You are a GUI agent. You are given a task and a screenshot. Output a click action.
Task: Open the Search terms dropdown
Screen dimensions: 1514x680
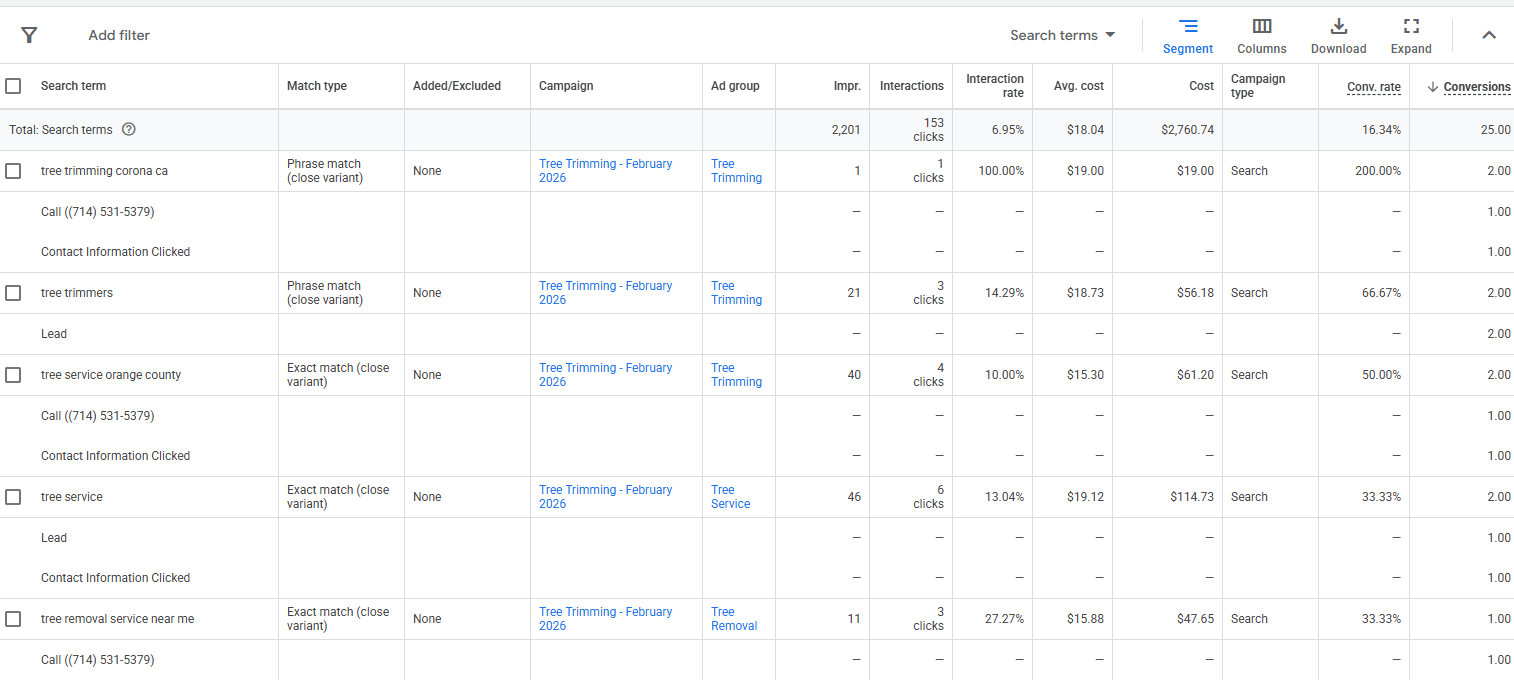(x=1062, y=35)
